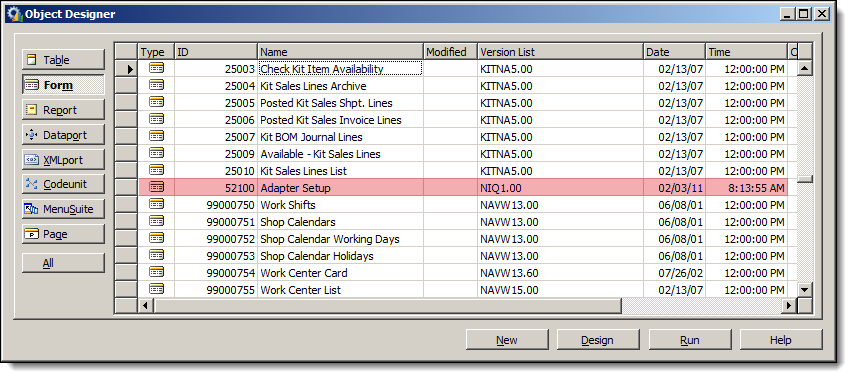Open the XMLport object category

pyautogui.click(x=63, y=160)
